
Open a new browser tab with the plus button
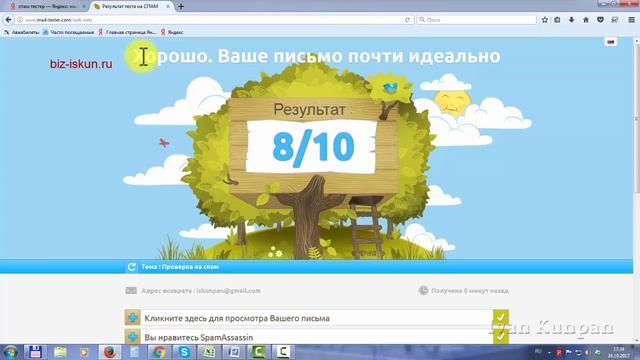(x=181, y=7)
